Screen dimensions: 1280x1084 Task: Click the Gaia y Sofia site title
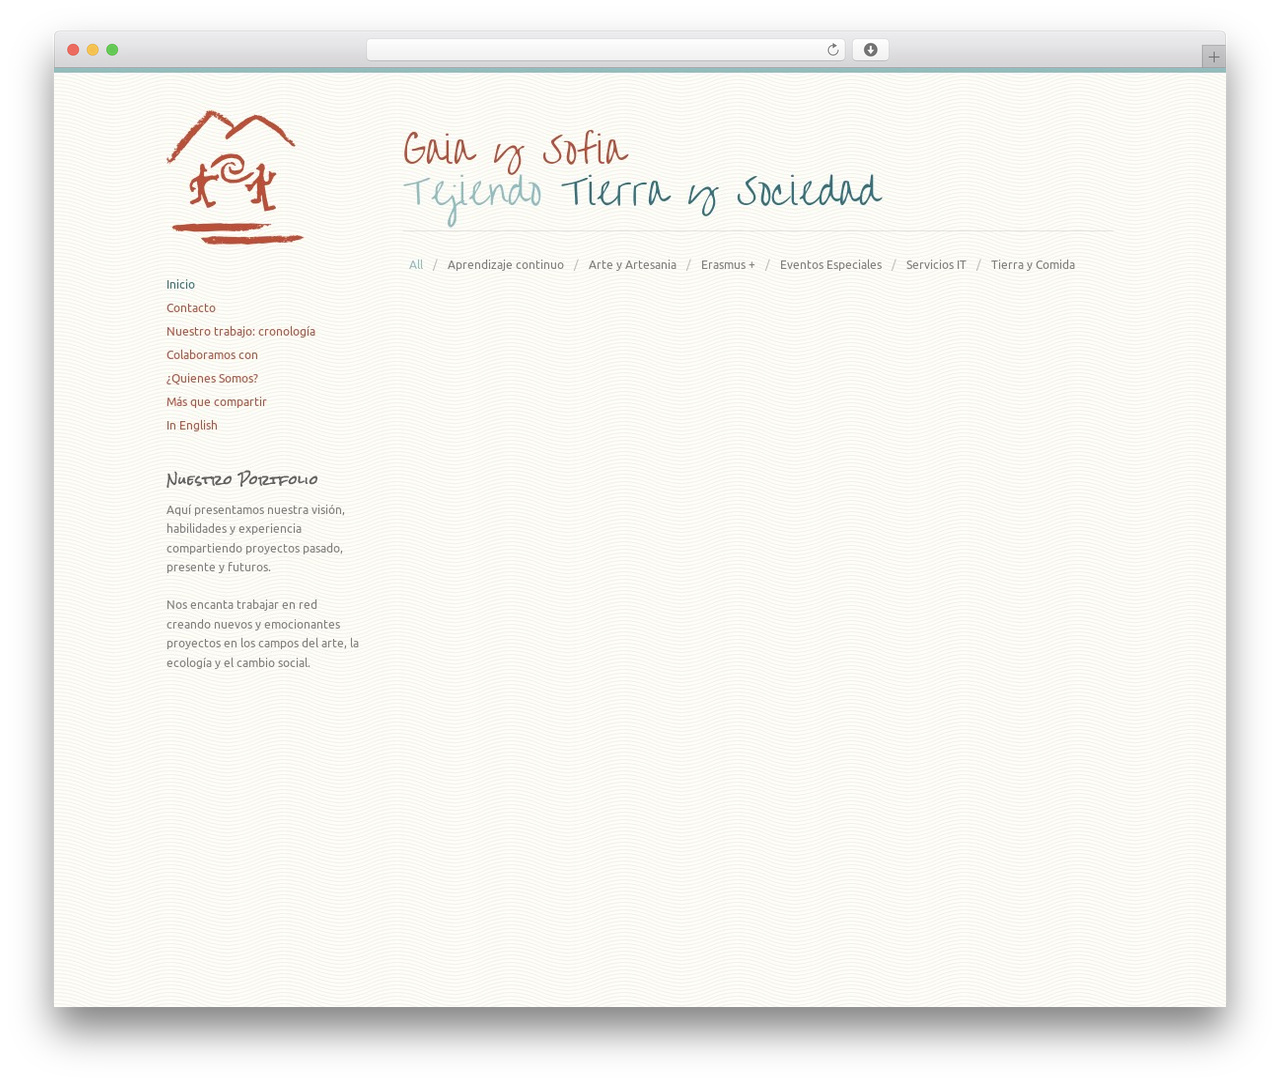pos(516,150)
